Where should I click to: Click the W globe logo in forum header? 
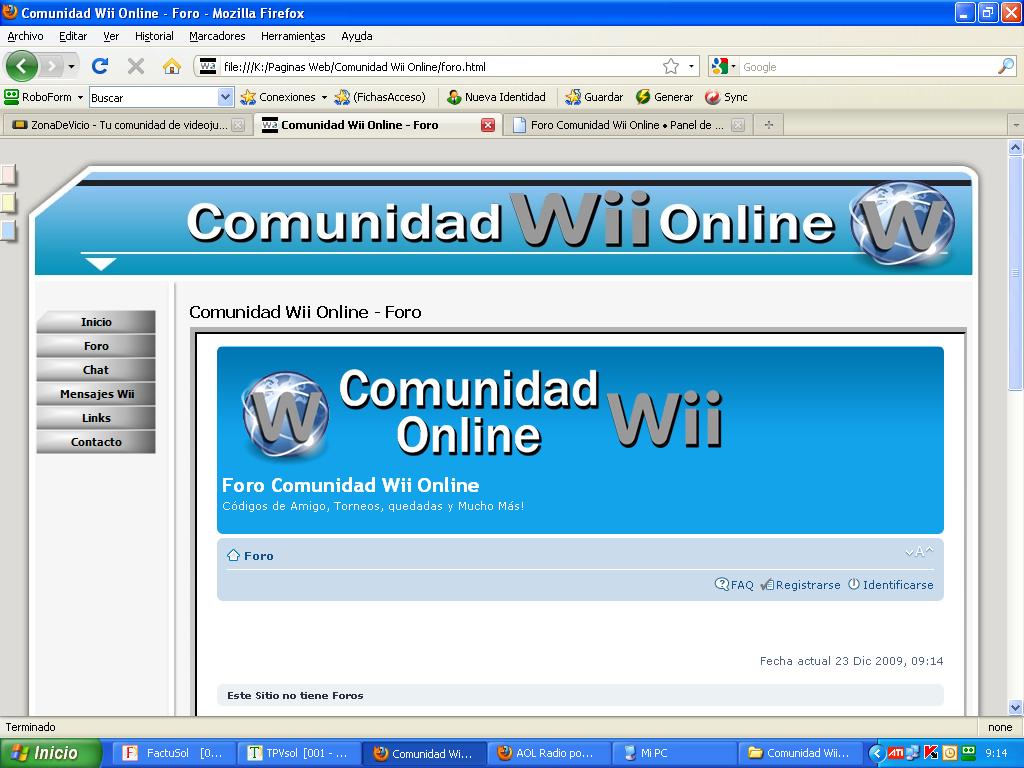tap(285, 414)
